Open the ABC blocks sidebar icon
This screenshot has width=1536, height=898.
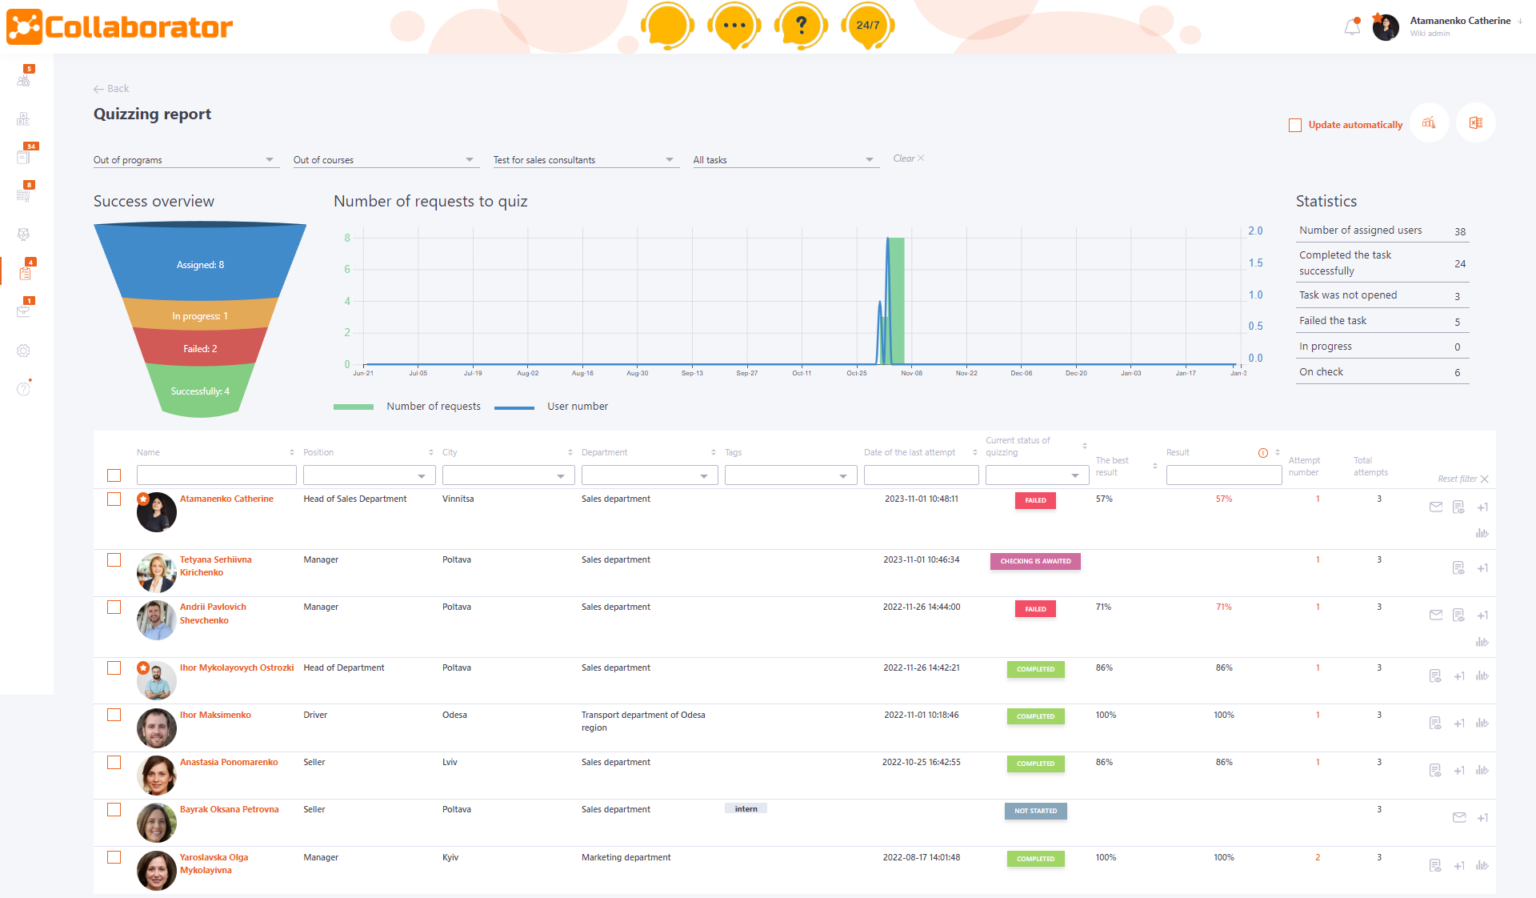click(x=23, y=119)
